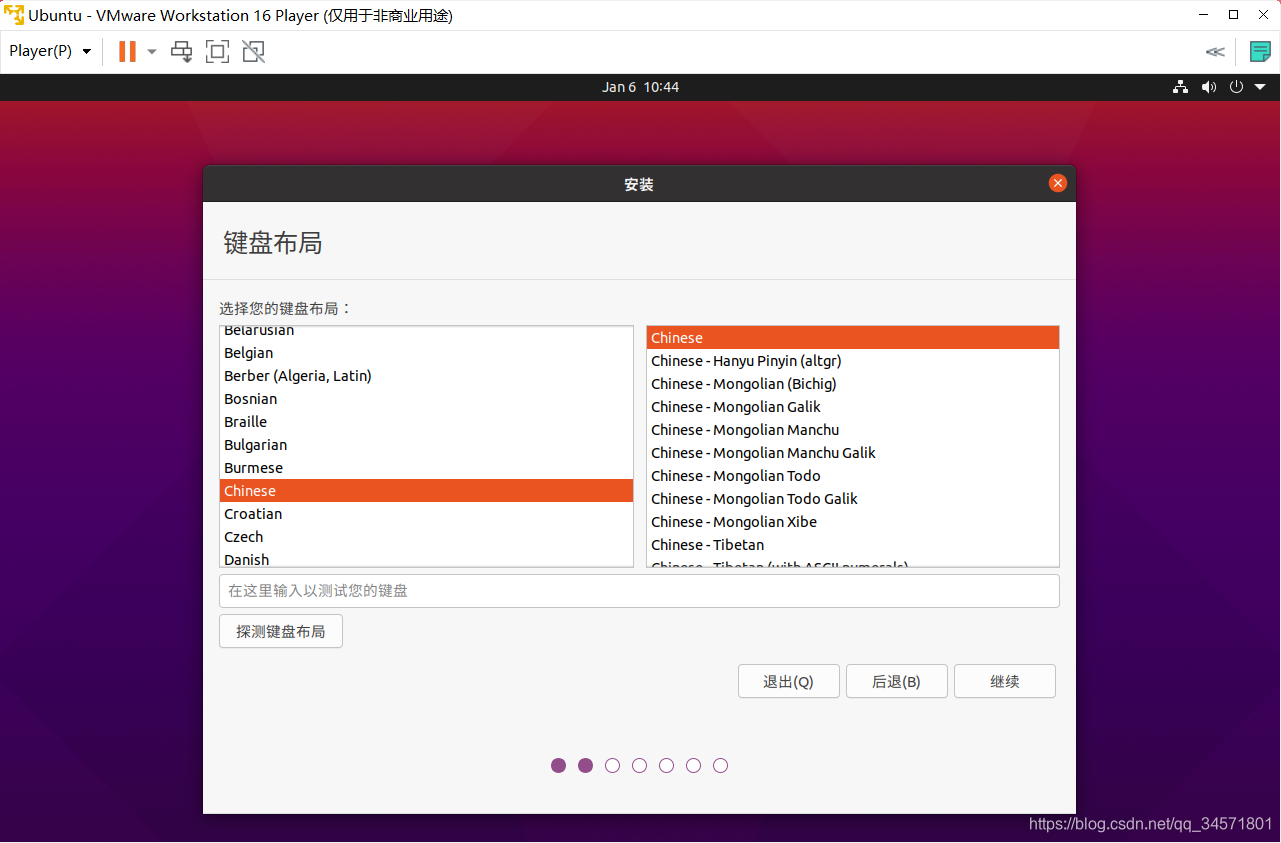Select Berber (Algeria, Latin) layout
1281x843 pixels.
click(426, 376)
